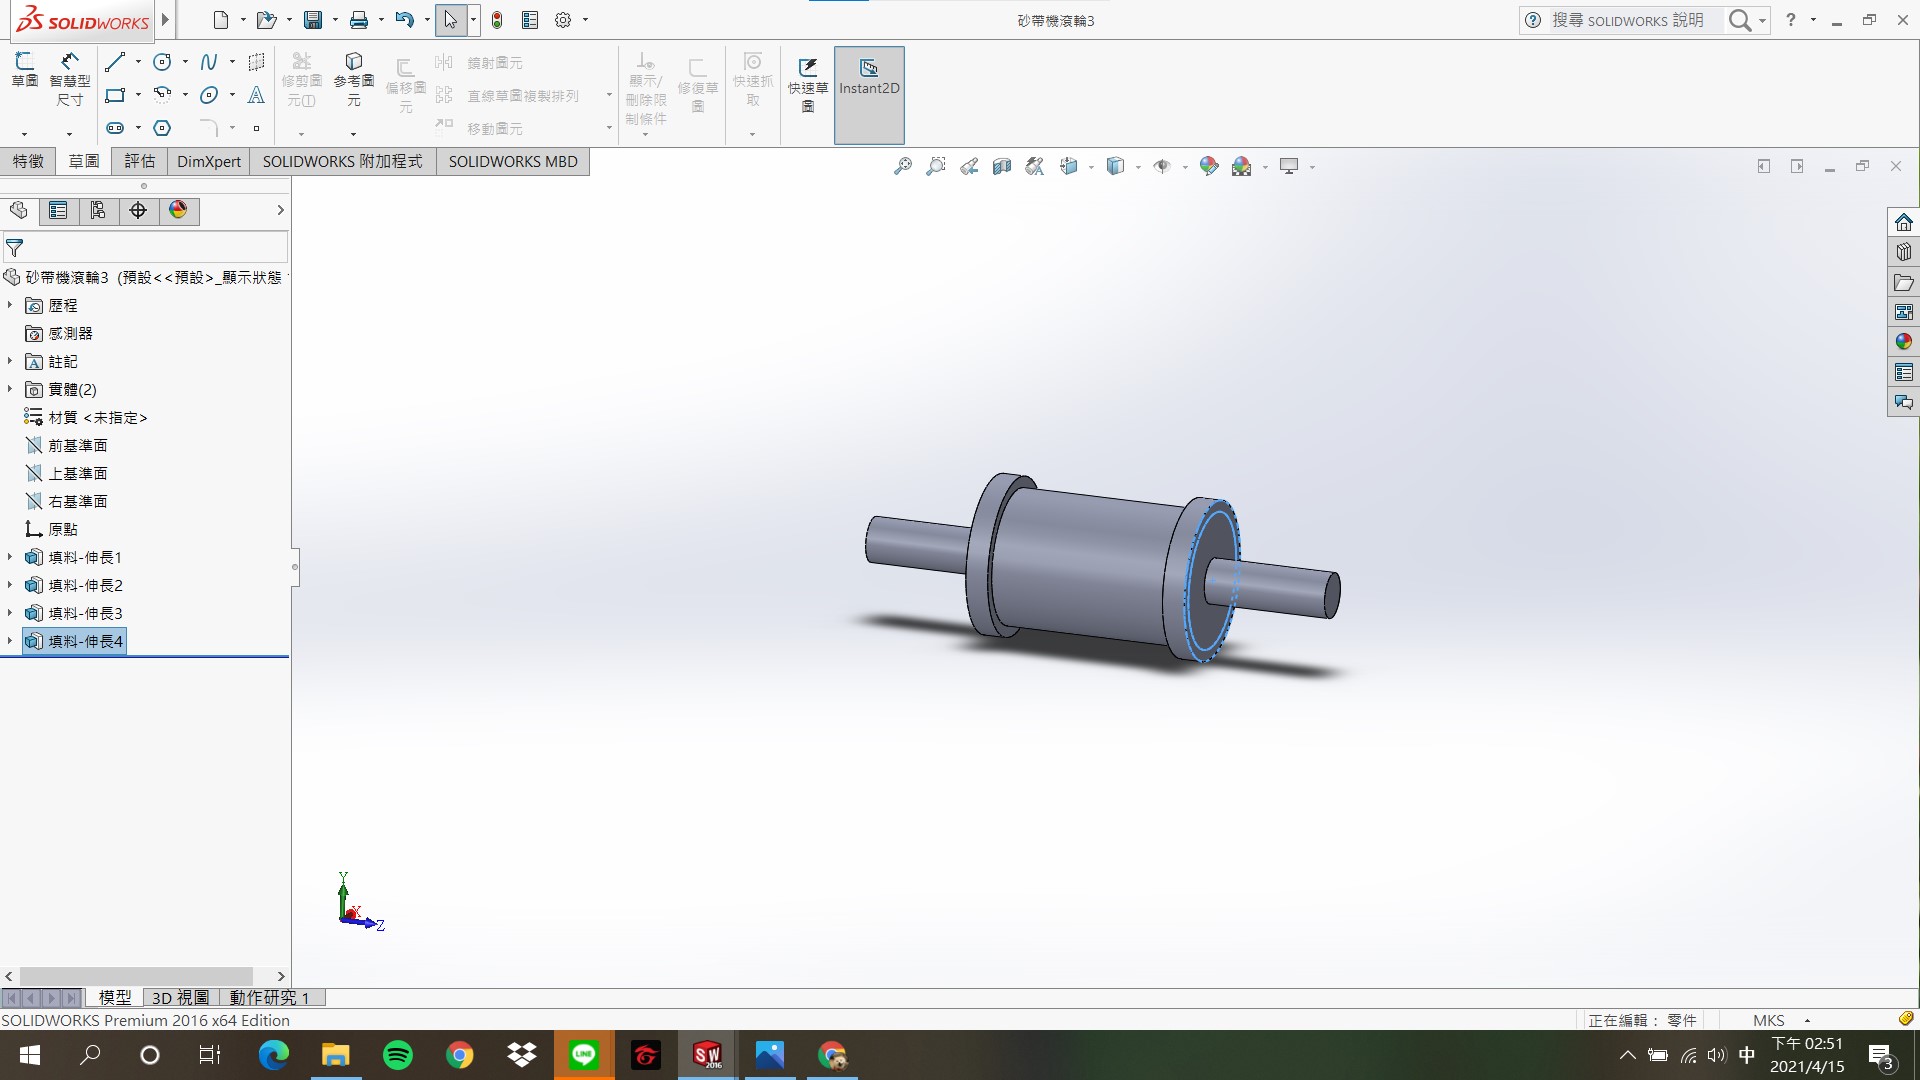This screenshot has height=1080, width=1920.
Task: Switch to the 特徵 Features tab
Action: click(x=28, y=161)
